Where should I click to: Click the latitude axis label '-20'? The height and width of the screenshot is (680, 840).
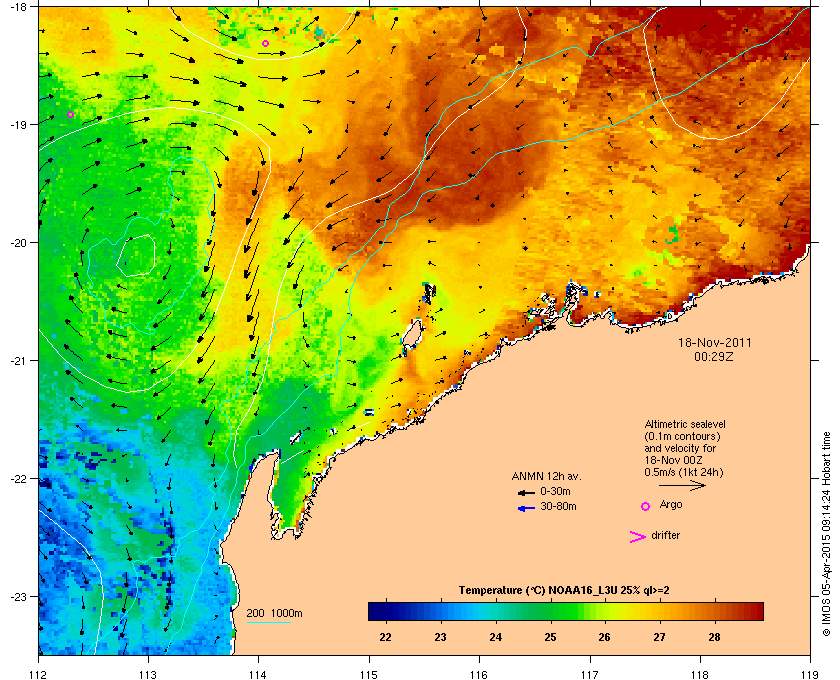pos(20,243)
